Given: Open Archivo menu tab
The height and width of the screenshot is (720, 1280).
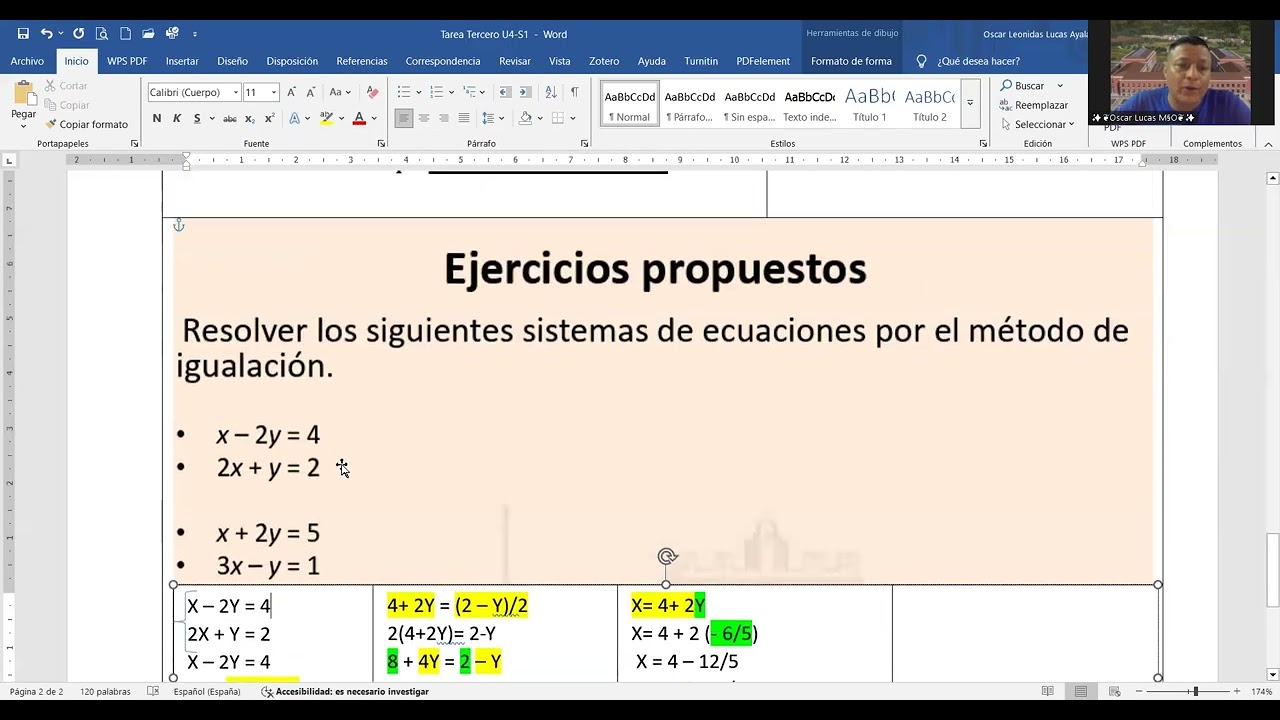Looking at the screenshot, I should 27,61.
